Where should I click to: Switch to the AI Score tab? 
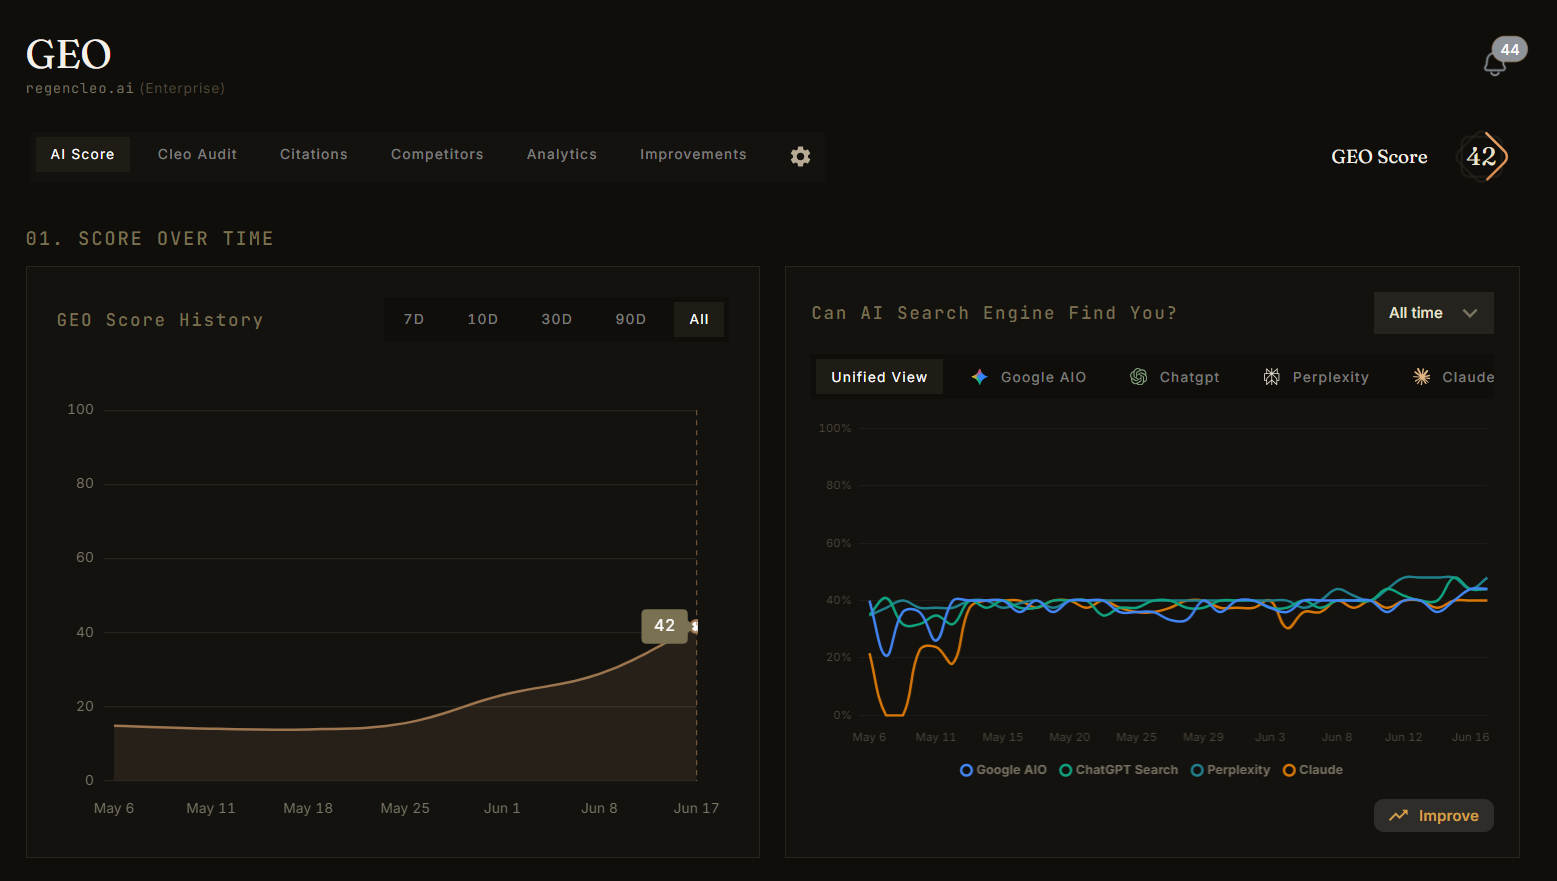click(x=83, y=154)
